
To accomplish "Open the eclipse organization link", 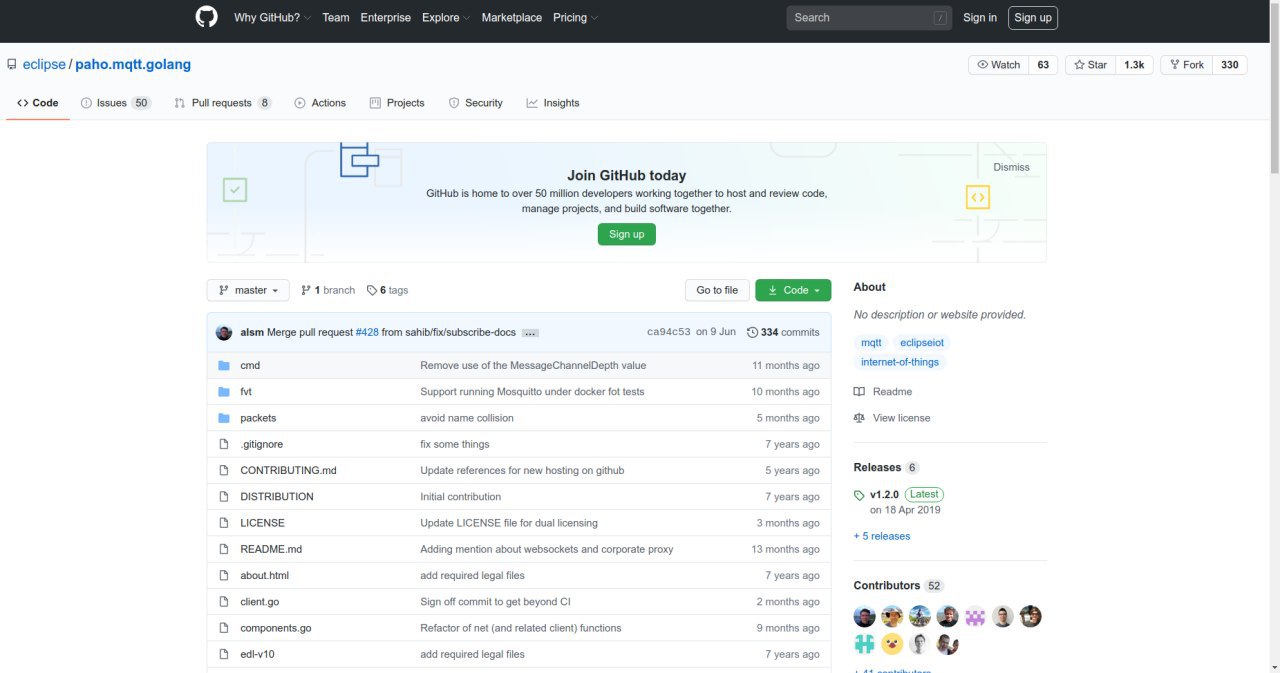I will [44, 65].
